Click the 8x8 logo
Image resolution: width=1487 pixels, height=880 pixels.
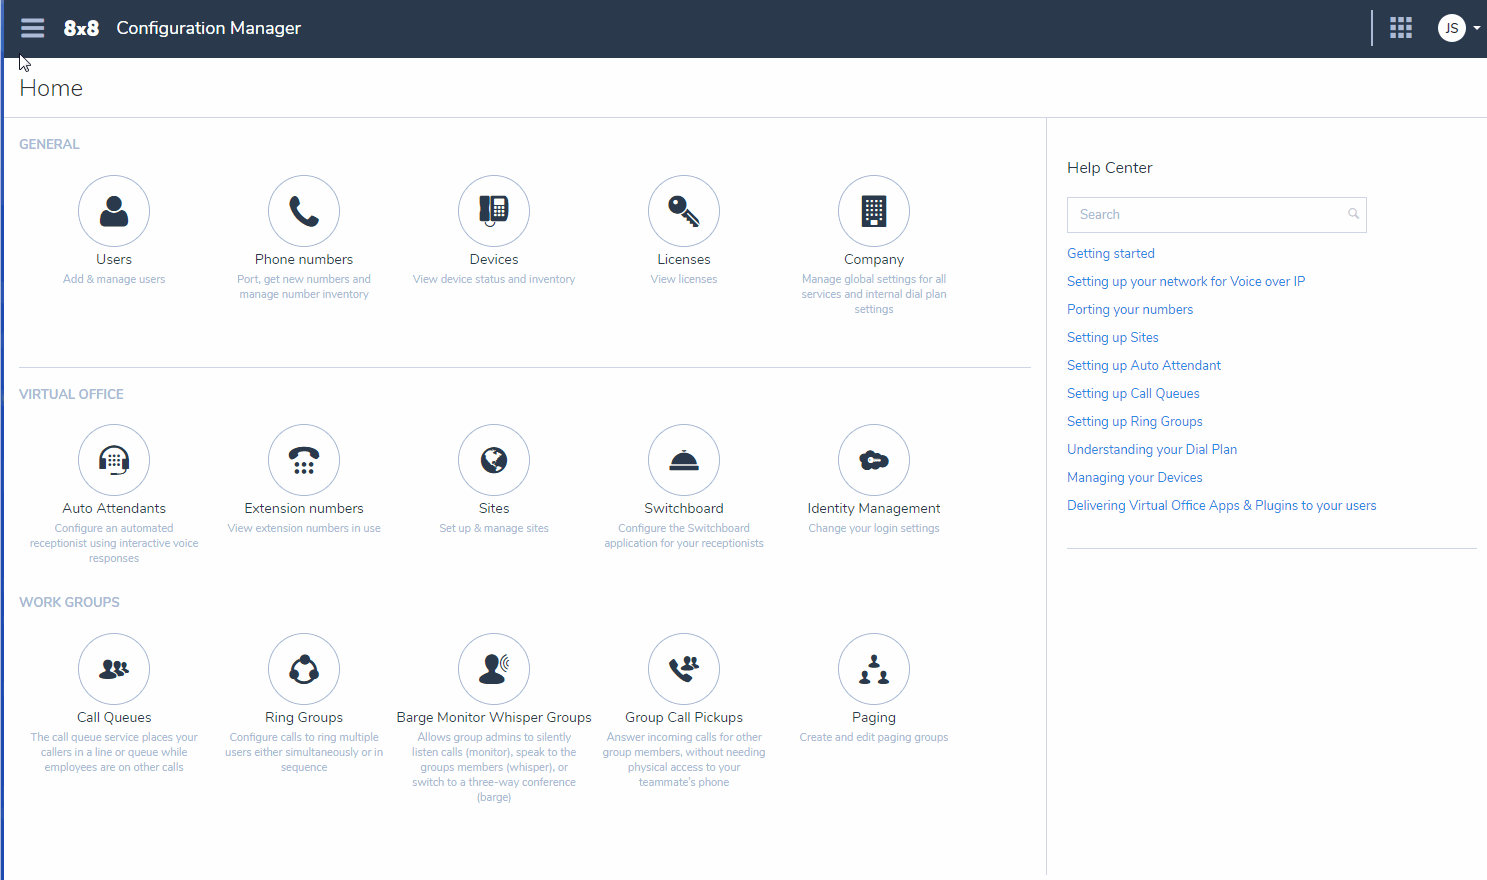(x=81, y=28)
